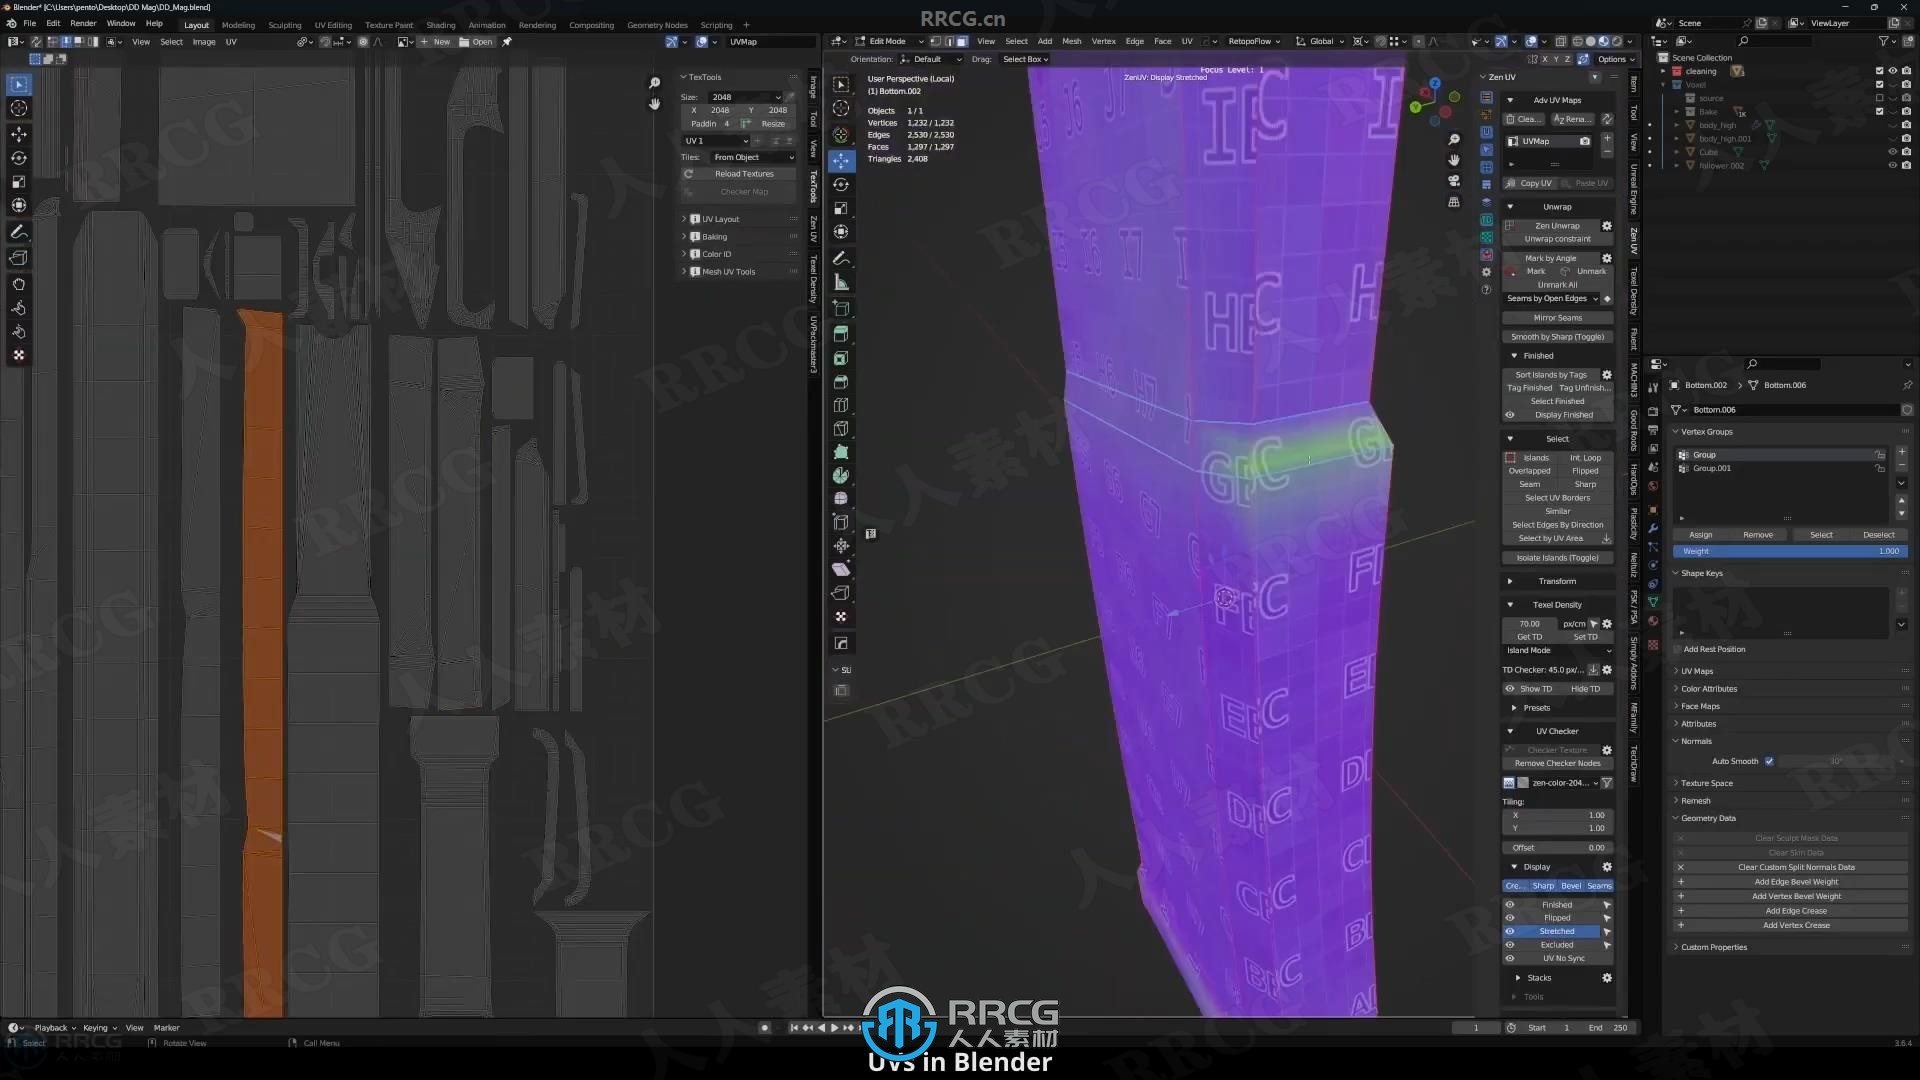1920x1080 pixels.
Task: Open the Mesh menu in 3D viewport
Action: (x=1071, y=41)
